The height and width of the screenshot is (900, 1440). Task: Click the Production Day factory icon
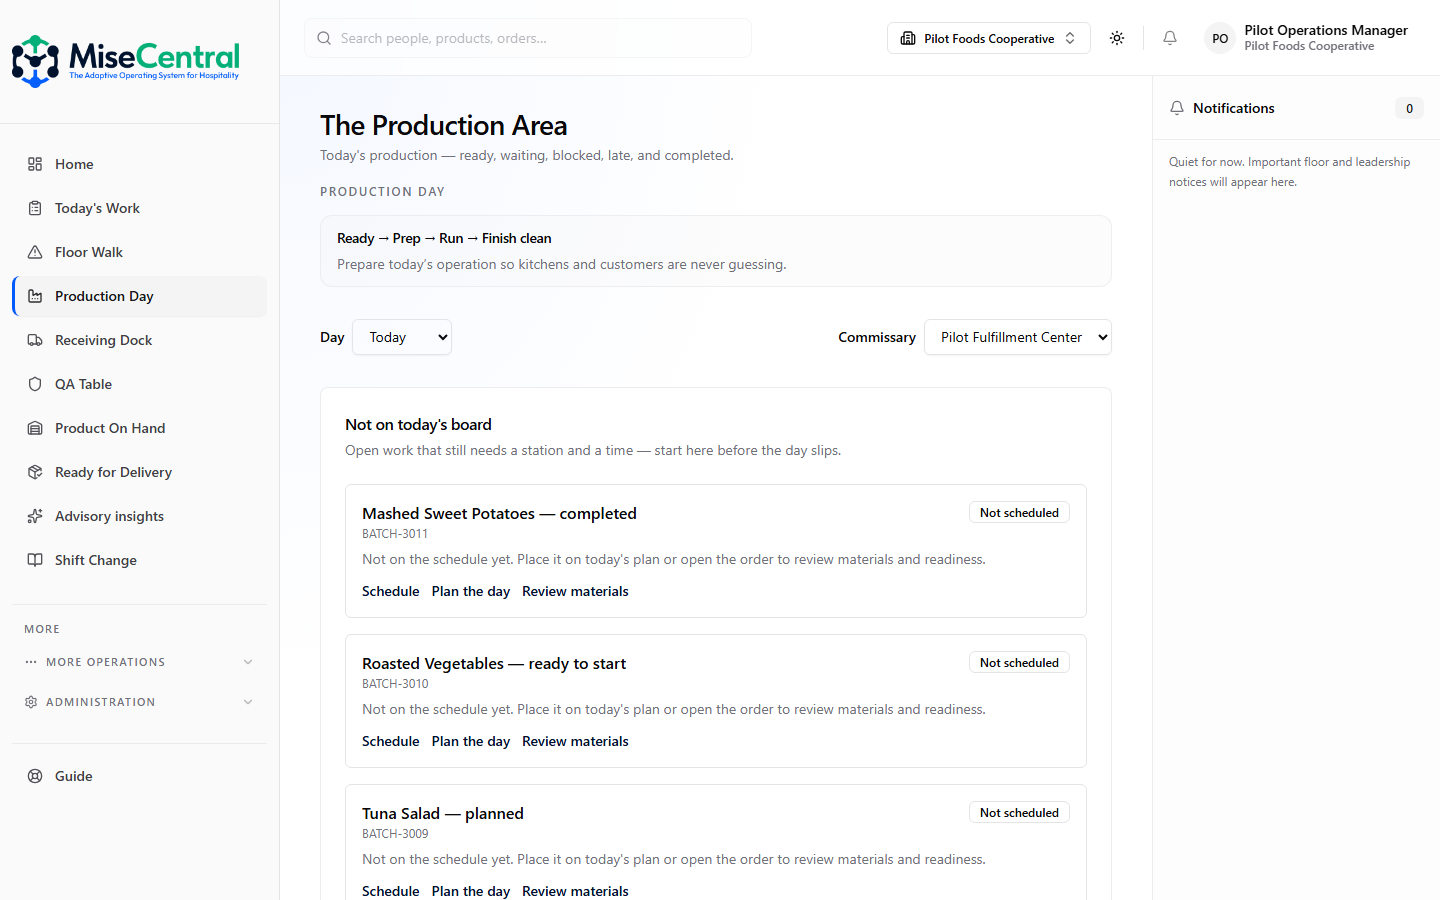[x=35, y=296]
